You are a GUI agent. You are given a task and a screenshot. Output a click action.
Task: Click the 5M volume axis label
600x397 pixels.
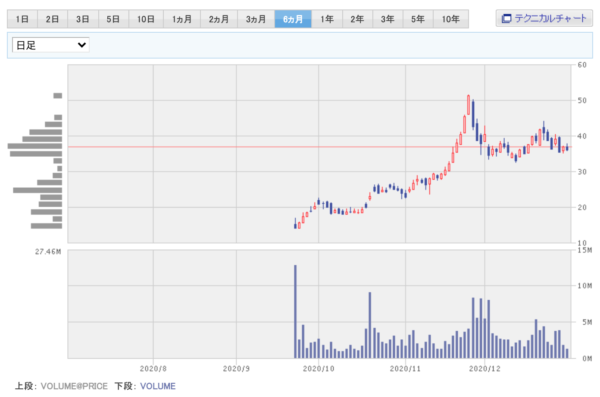click(x=587, y=322)
